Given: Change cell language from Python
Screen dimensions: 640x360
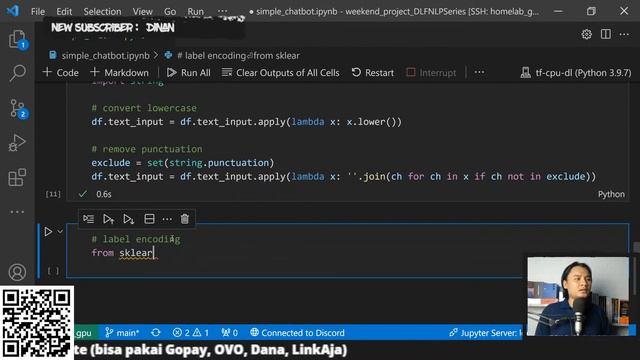Looking at the screenshot, I should coord(611,194).
